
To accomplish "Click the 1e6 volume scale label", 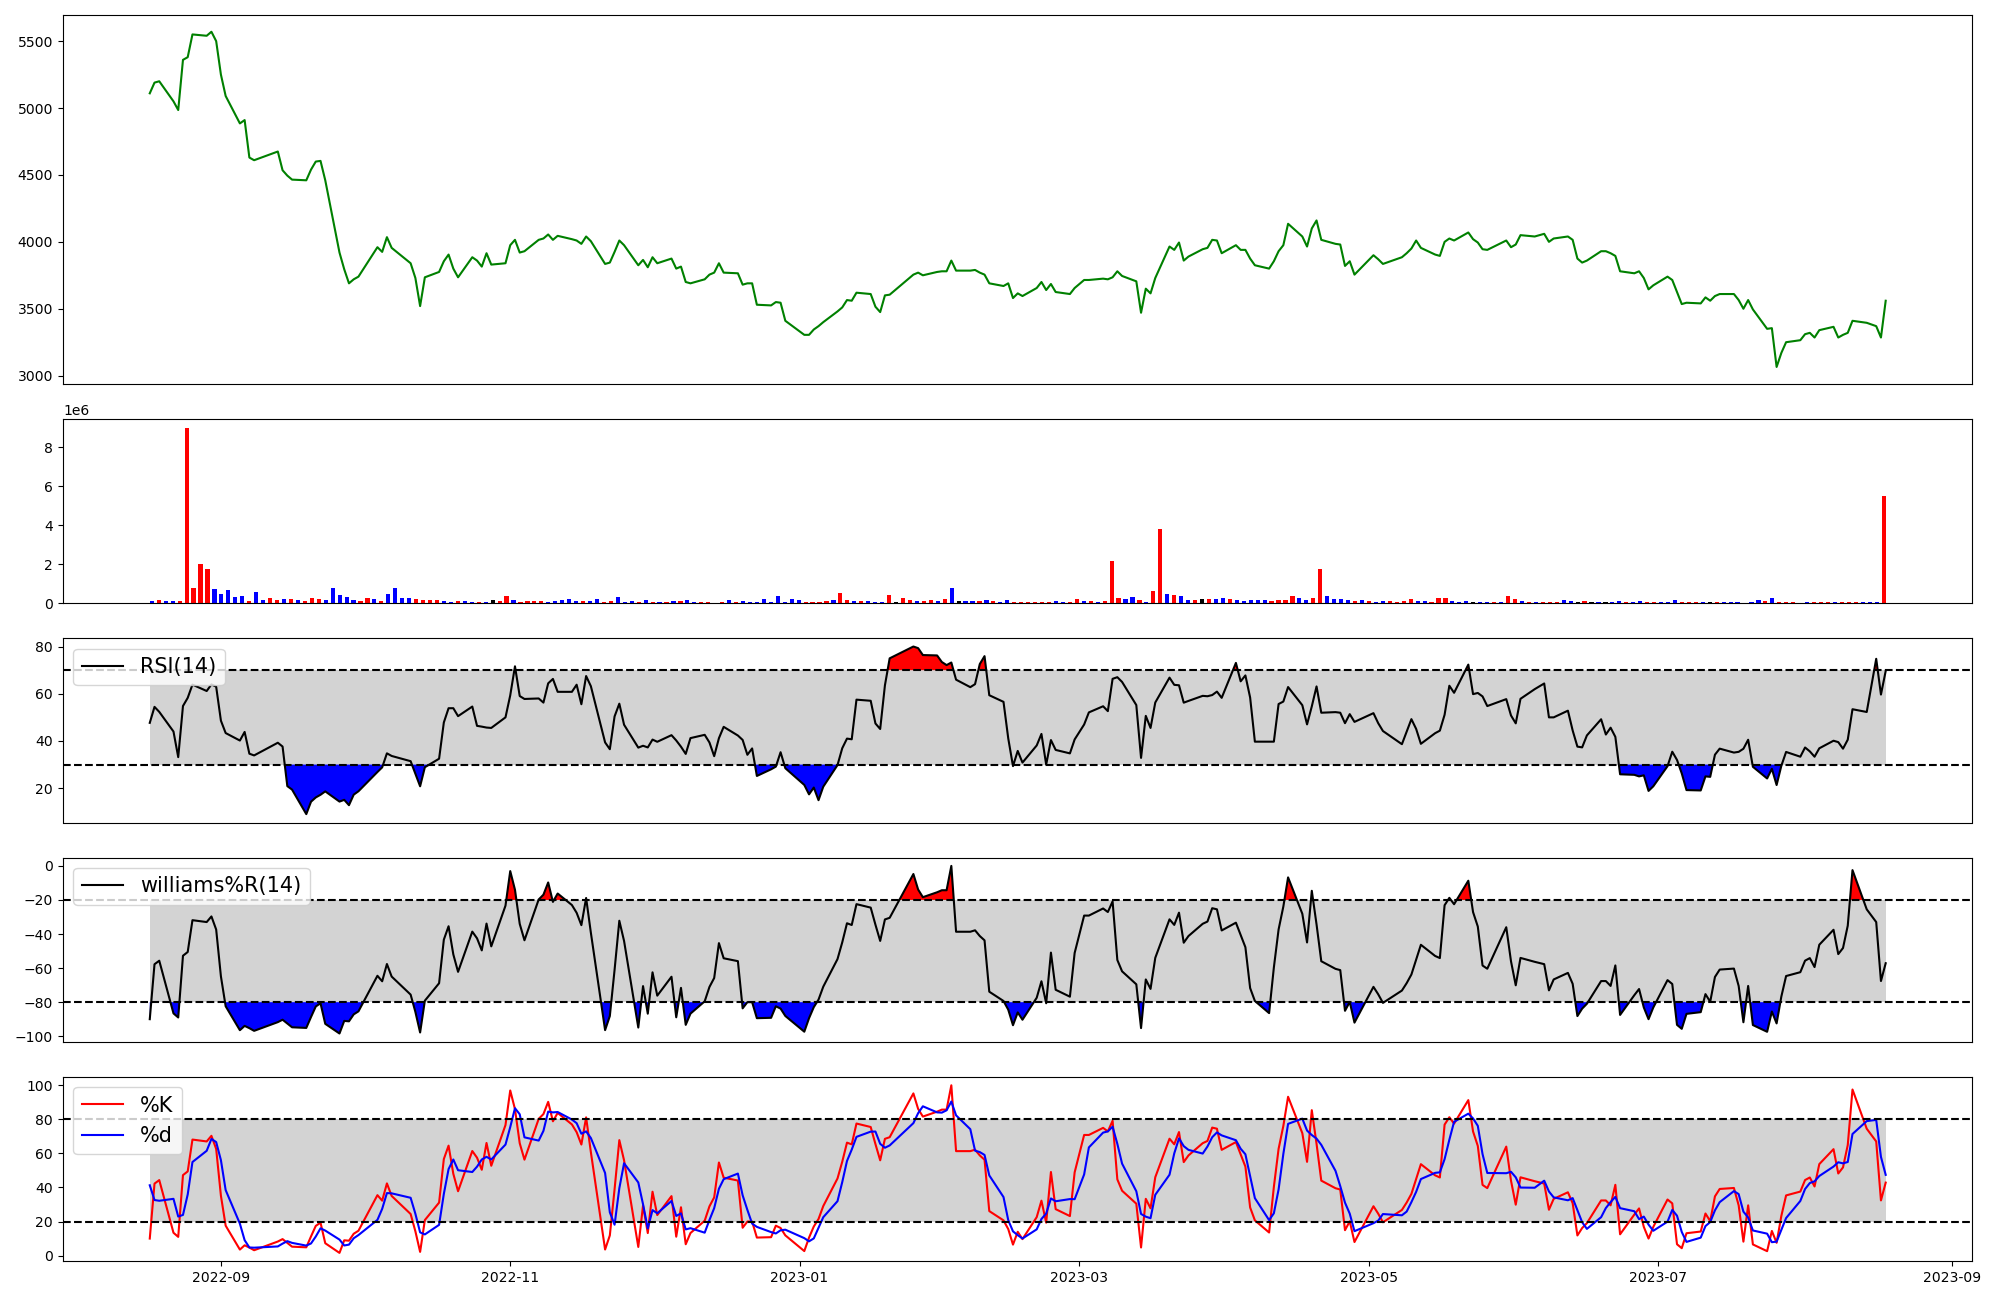I will pos(77,411).
